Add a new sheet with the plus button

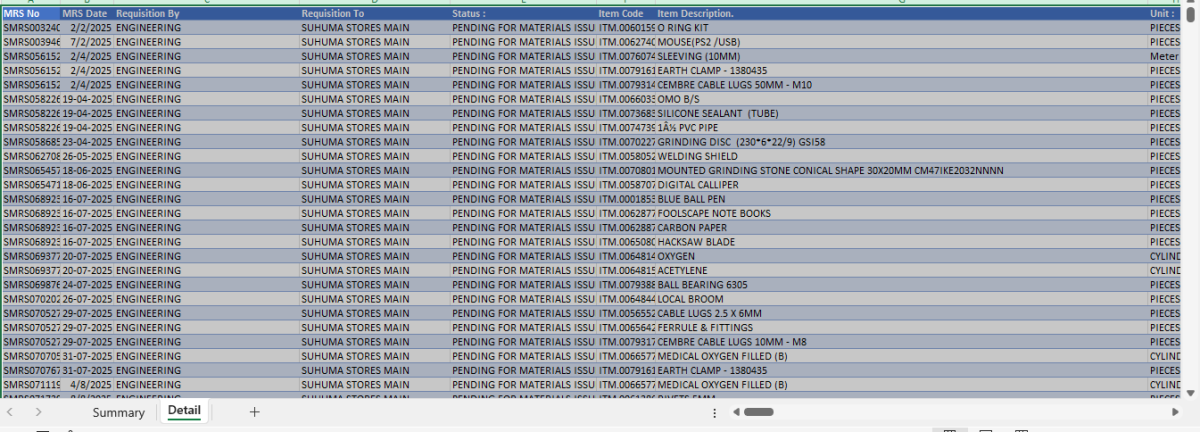point(254,412)
